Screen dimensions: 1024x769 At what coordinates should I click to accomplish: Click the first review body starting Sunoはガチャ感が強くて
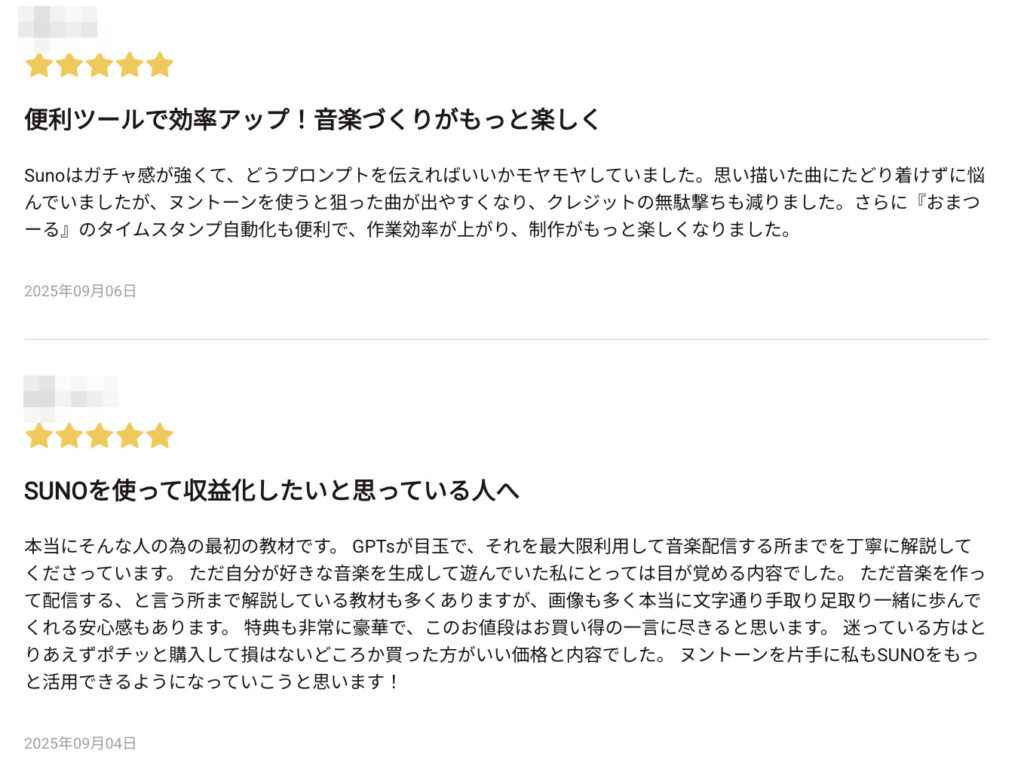pyautogui.click(x=505, y=202)
